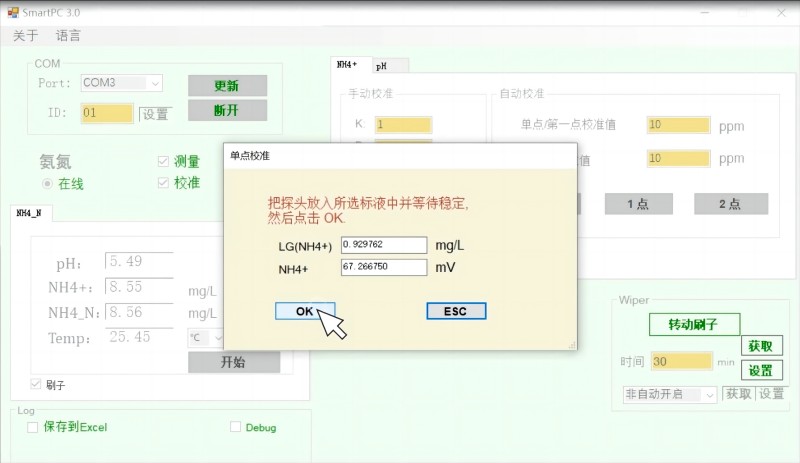
Task: Switch to the pH tab
Action: click(390, 66)
